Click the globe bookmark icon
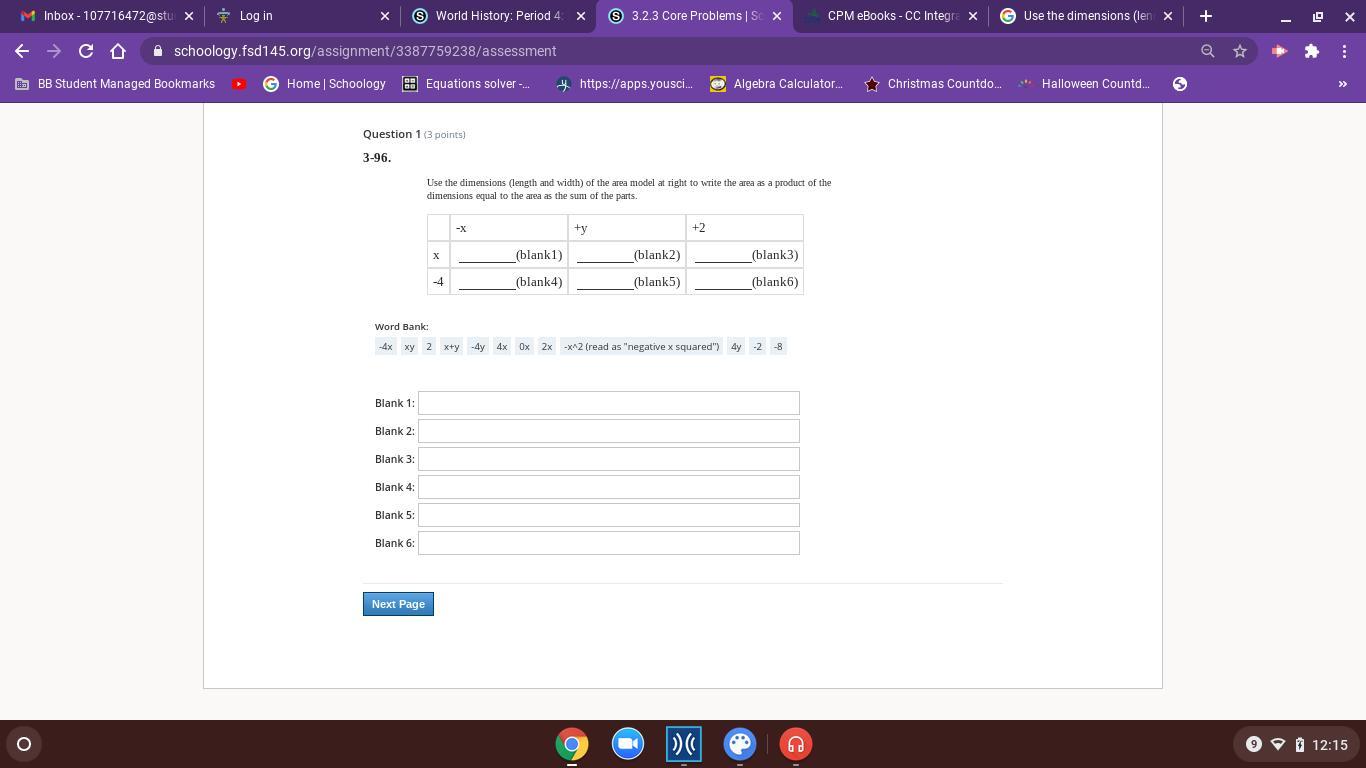This screenshot has width=1366, height=768. [1180, 84]
